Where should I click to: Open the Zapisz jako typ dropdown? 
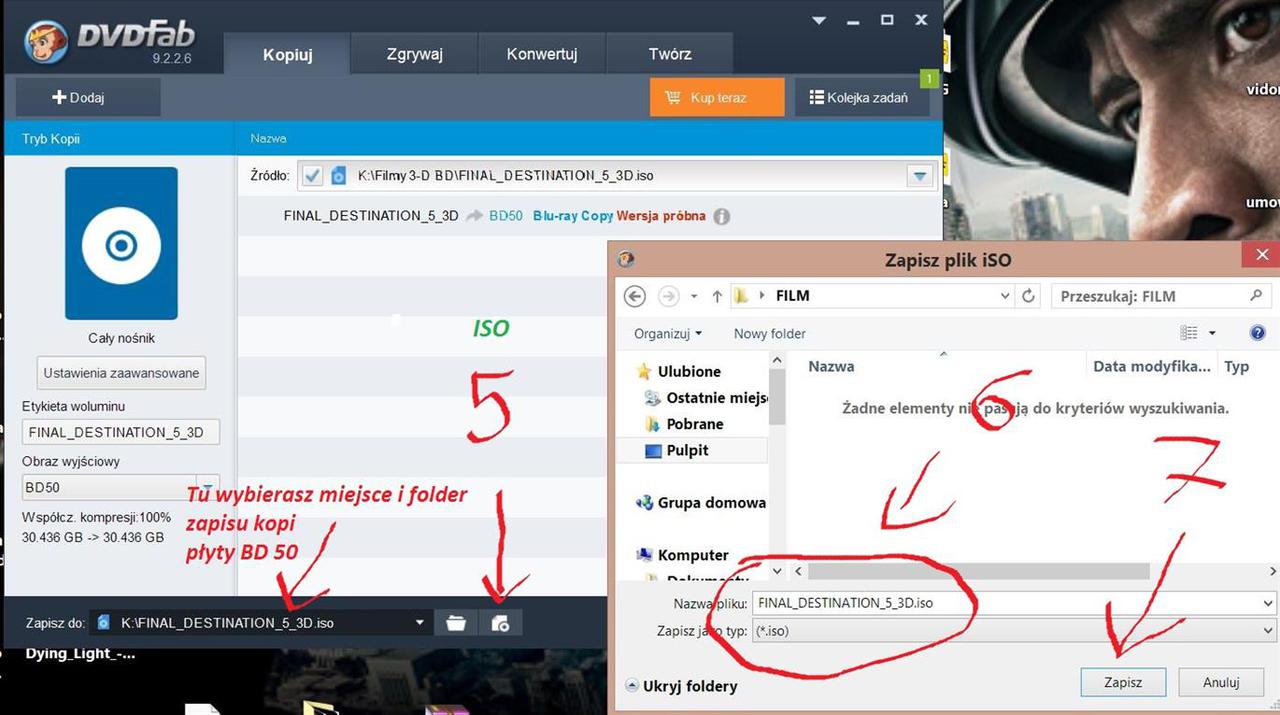(1014, 631)
